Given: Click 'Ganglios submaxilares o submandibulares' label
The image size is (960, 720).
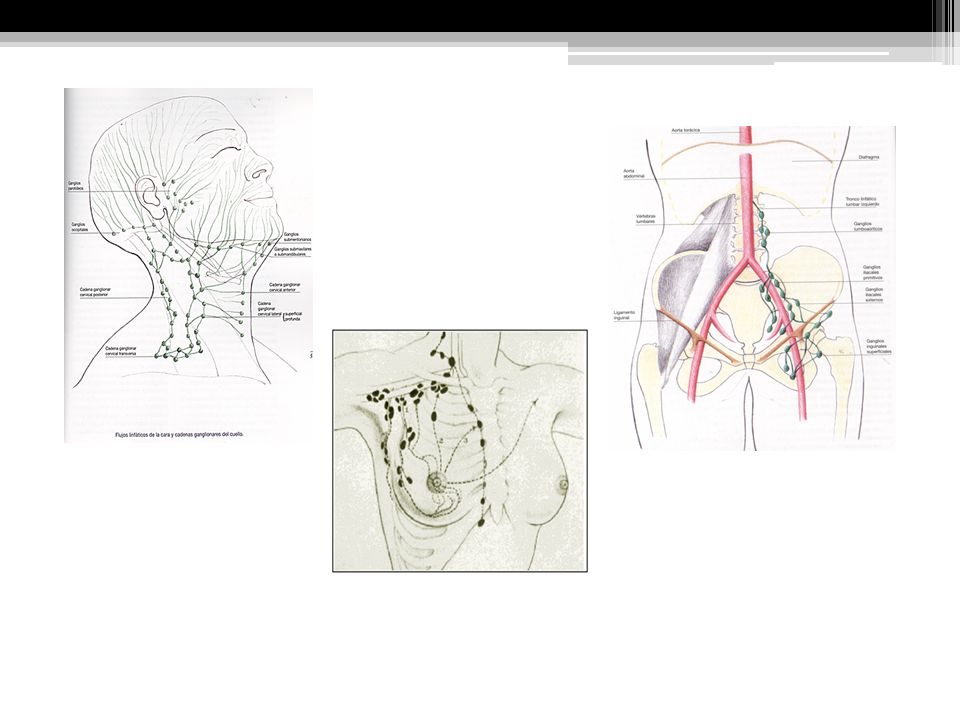Looking at the screenshot, I should (x=293, y=252).
